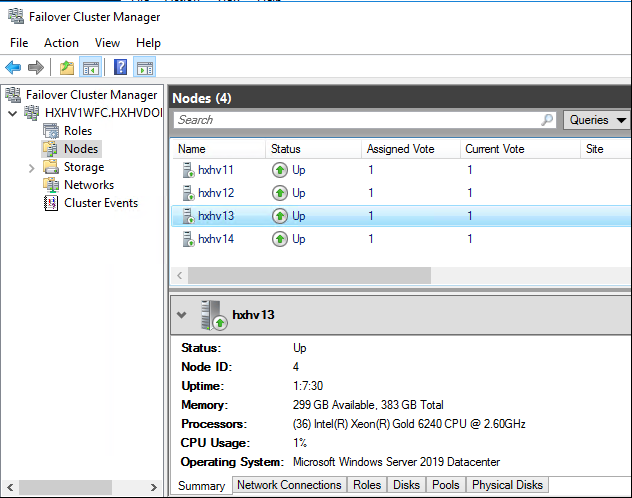This screenshot has width=632, height=498.
Task: Click the Back arrow toolbar icon
Action: (x=13, y=67)
